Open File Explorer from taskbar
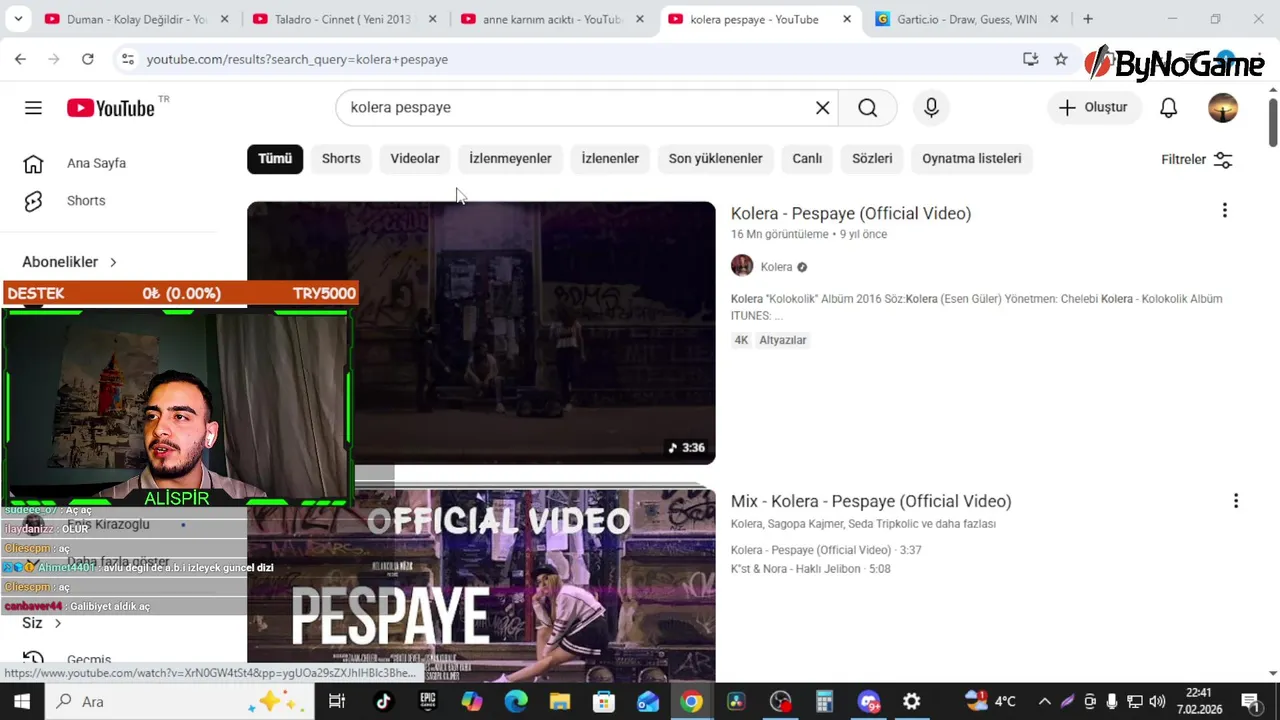This screenshot has width=1280, height=720. 559,701
